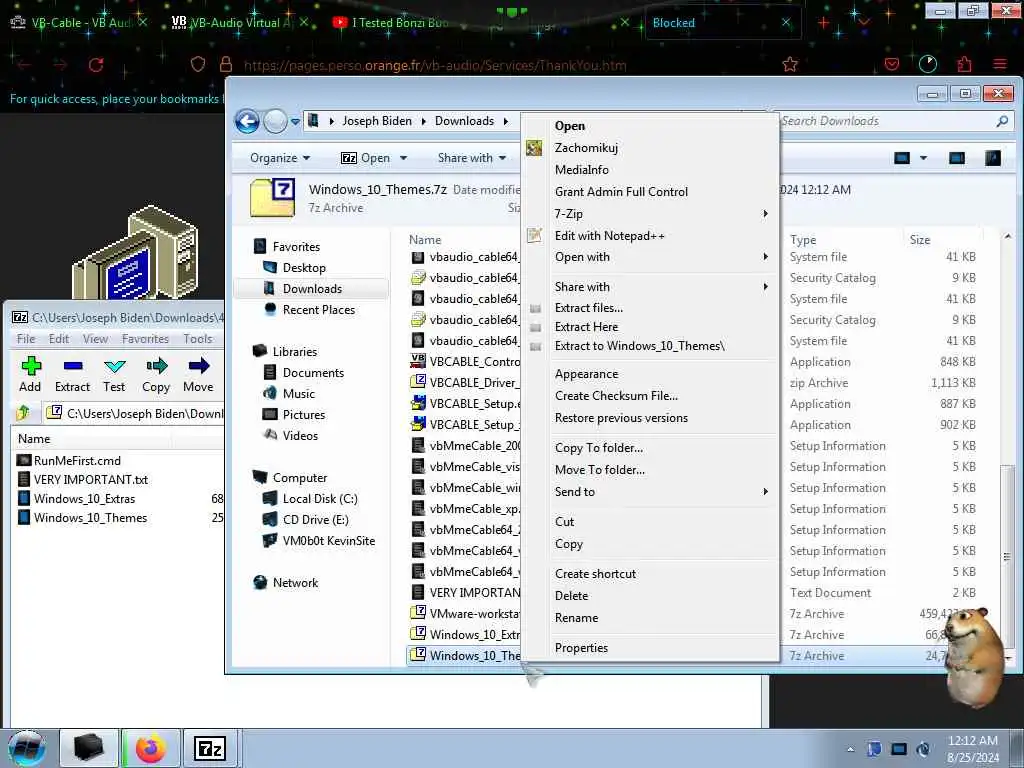Open CD Drive (E:) in sidebar
Screen dimensions: 1024x768
point(315,520)
